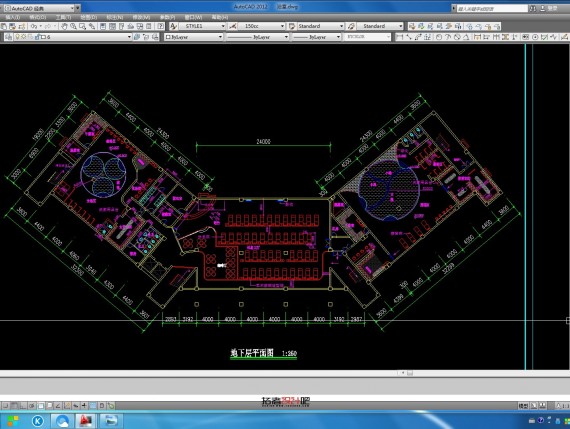Toggle the Model space button
Screen dimensions: 570x429
(523, 406)
